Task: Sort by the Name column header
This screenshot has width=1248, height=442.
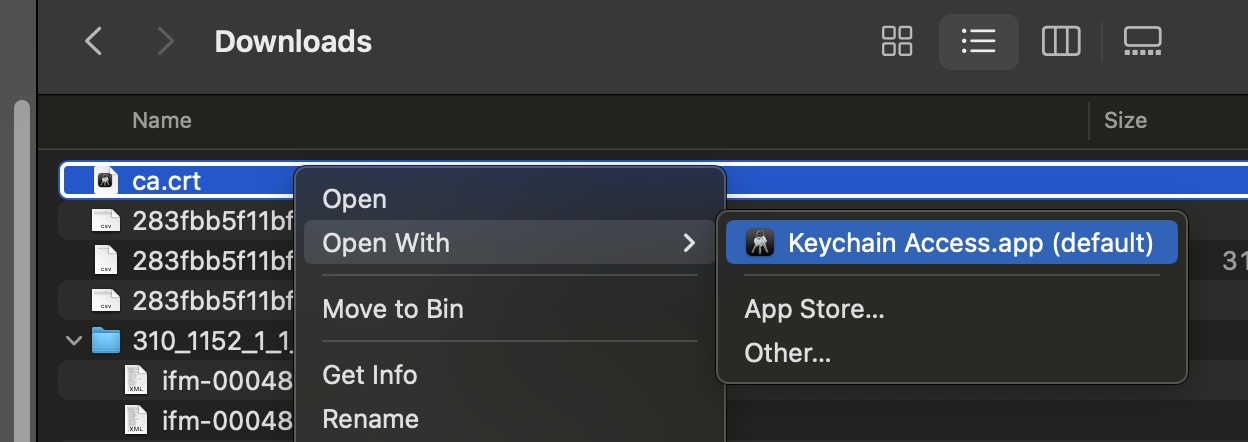Action: pyautogui.click(x=162, y=120)
